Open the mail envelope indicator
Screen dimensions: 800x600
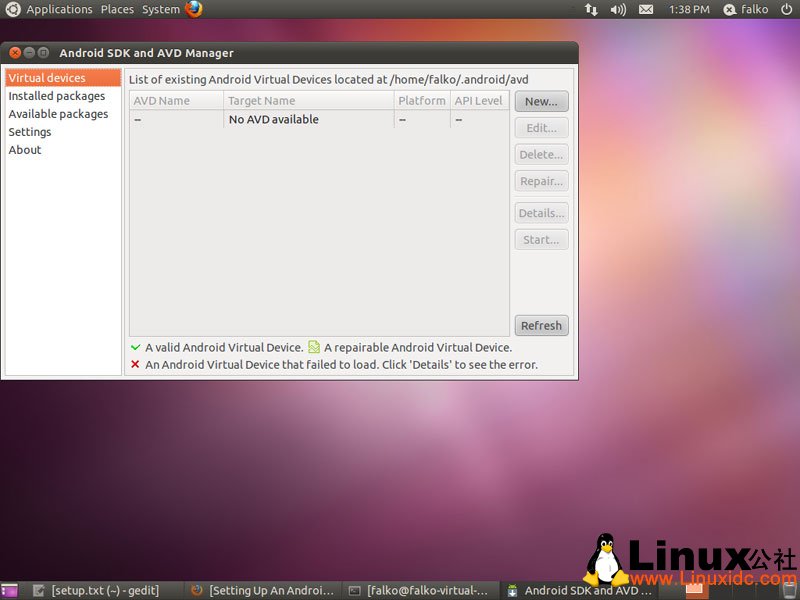click(x=644, y=9)
